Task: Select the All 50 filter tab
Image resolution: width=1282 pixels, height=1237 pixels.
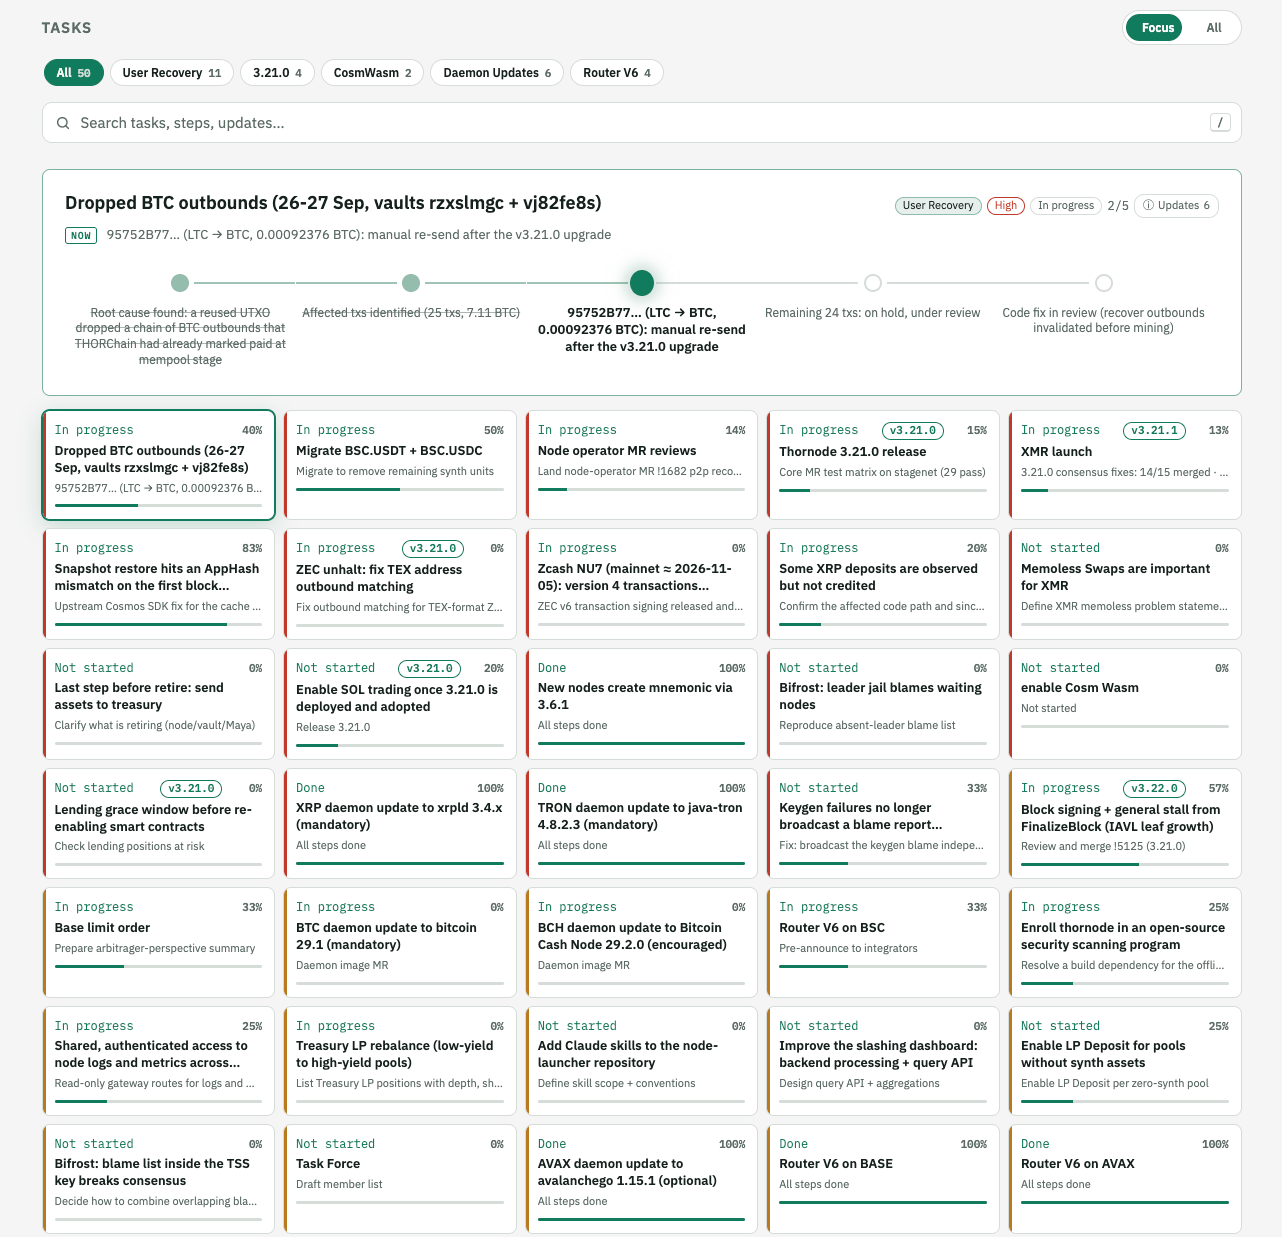Action: coord(73,73)
